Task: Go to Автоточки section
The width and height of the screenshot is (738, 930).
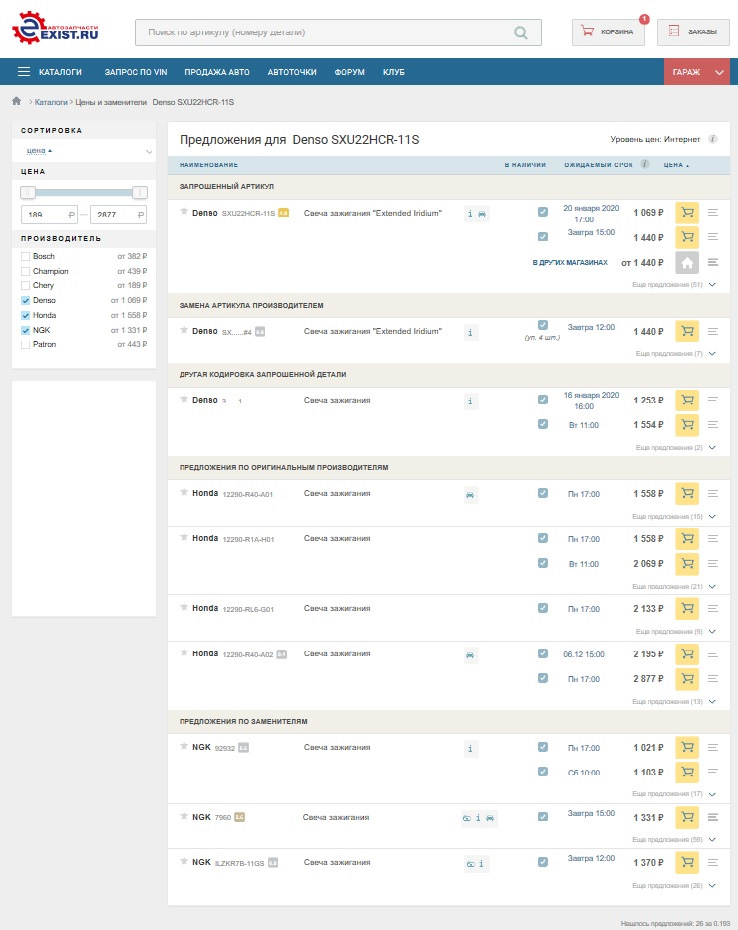Action: pos(292,72)
